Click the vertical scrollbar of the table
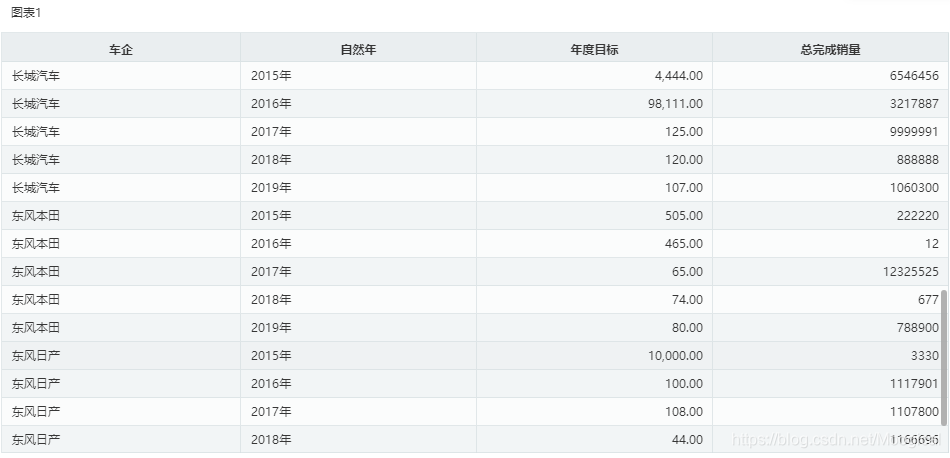The height and width of the screenshot is (458, 950). (944, 357)
